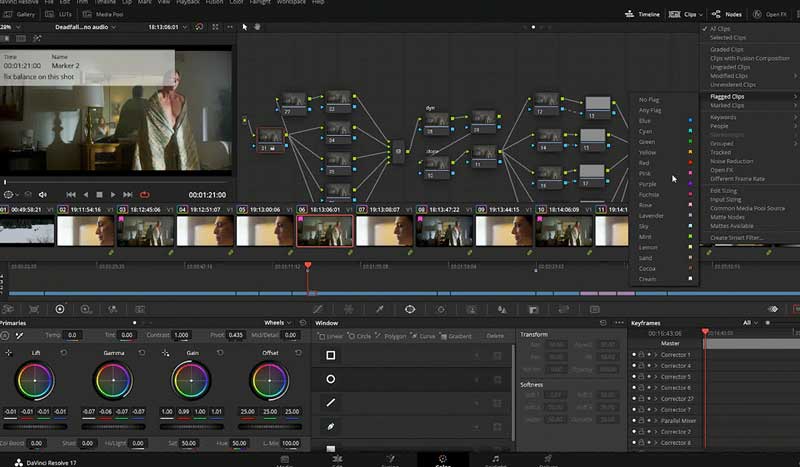Choose Create Smart Filter in menu

coord(736,238)
